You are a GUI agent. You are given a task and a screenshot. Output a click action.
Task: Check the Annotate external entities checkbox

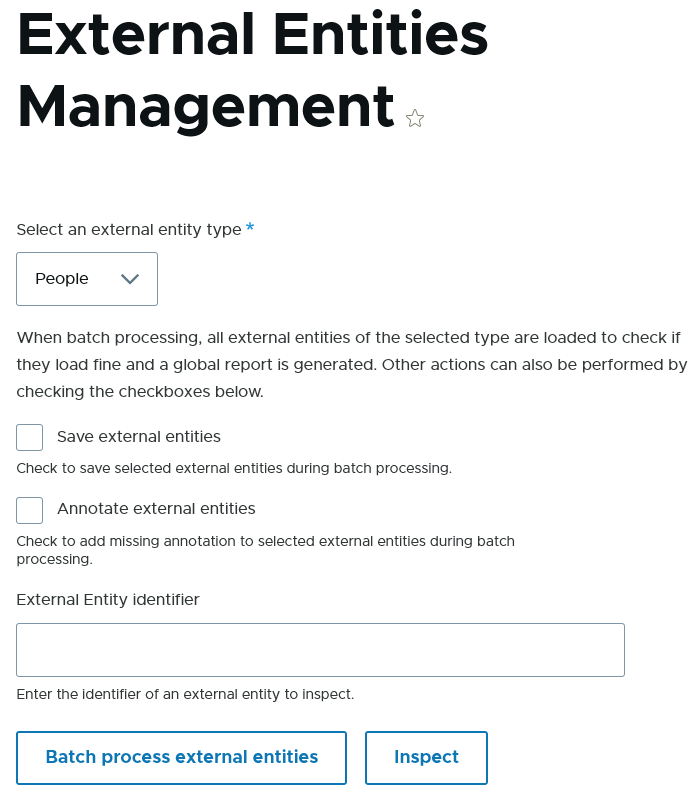[30, 510]
